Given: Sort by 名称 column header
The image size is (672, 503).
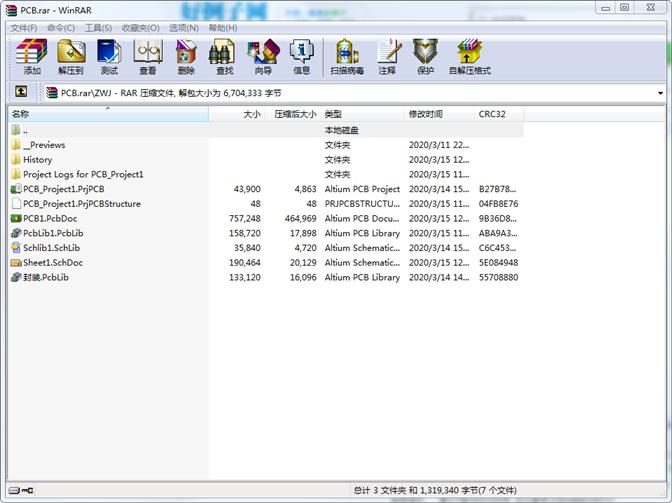Looking at the screenshot, I should pyautogui.click(x=108, y=114).
